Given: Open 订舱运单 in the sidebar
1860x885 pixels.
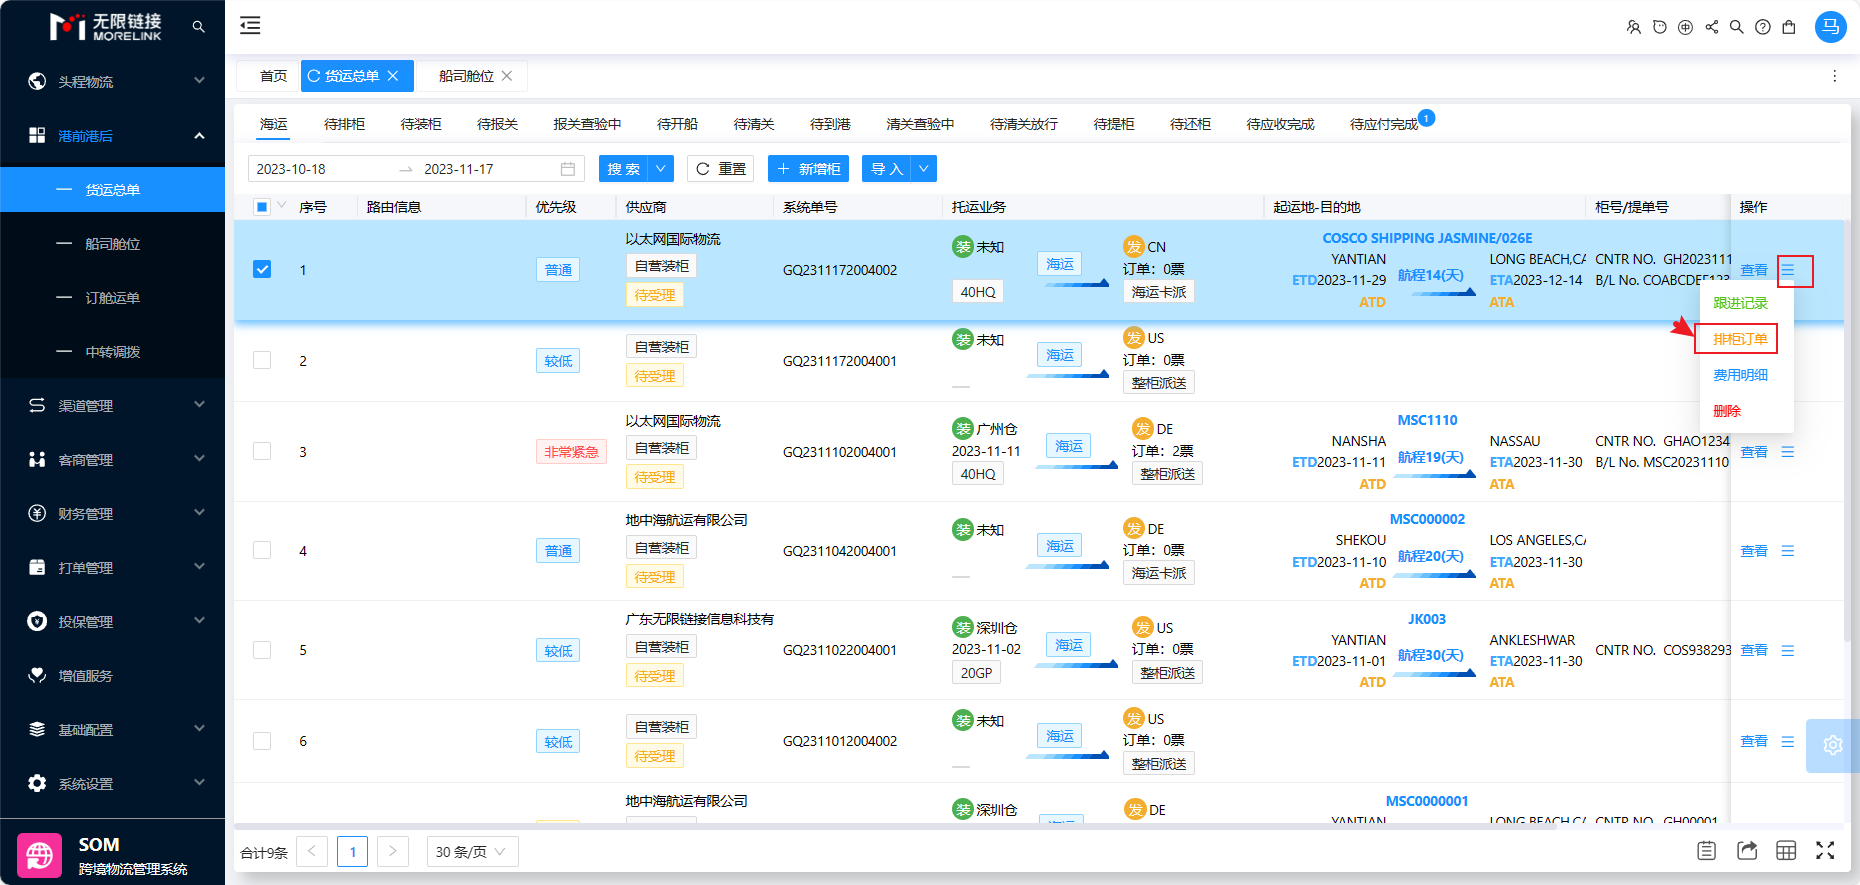Looking at the screenshot, I should (112, 297).
